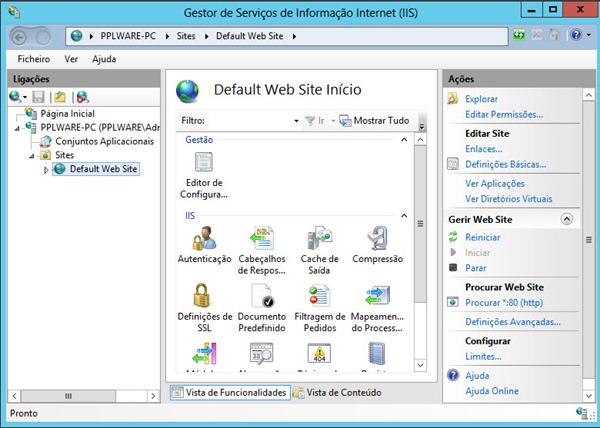The height and width of the screenshot is (428, 600).
Task: Click Procurar *:80 (http) link
Action: click(x=504, y=303)
